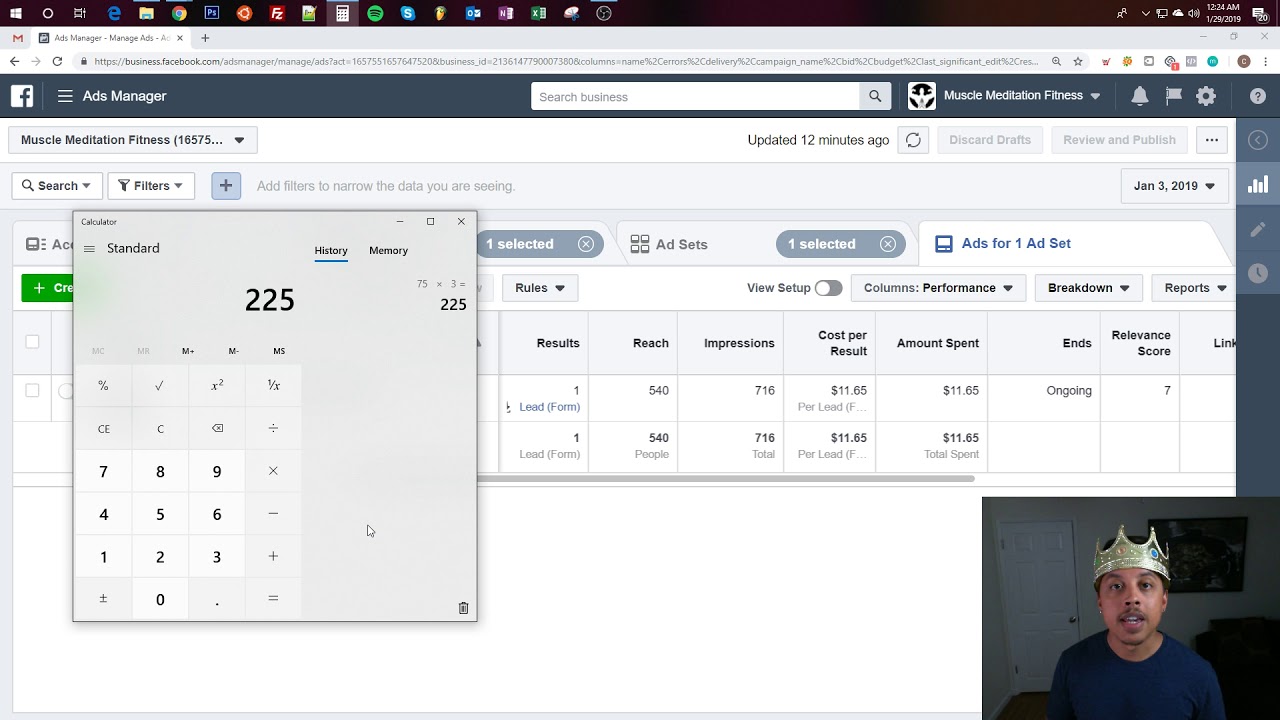
Task: Click the horizontal scrollbar below the table
Action: (725, 479)
